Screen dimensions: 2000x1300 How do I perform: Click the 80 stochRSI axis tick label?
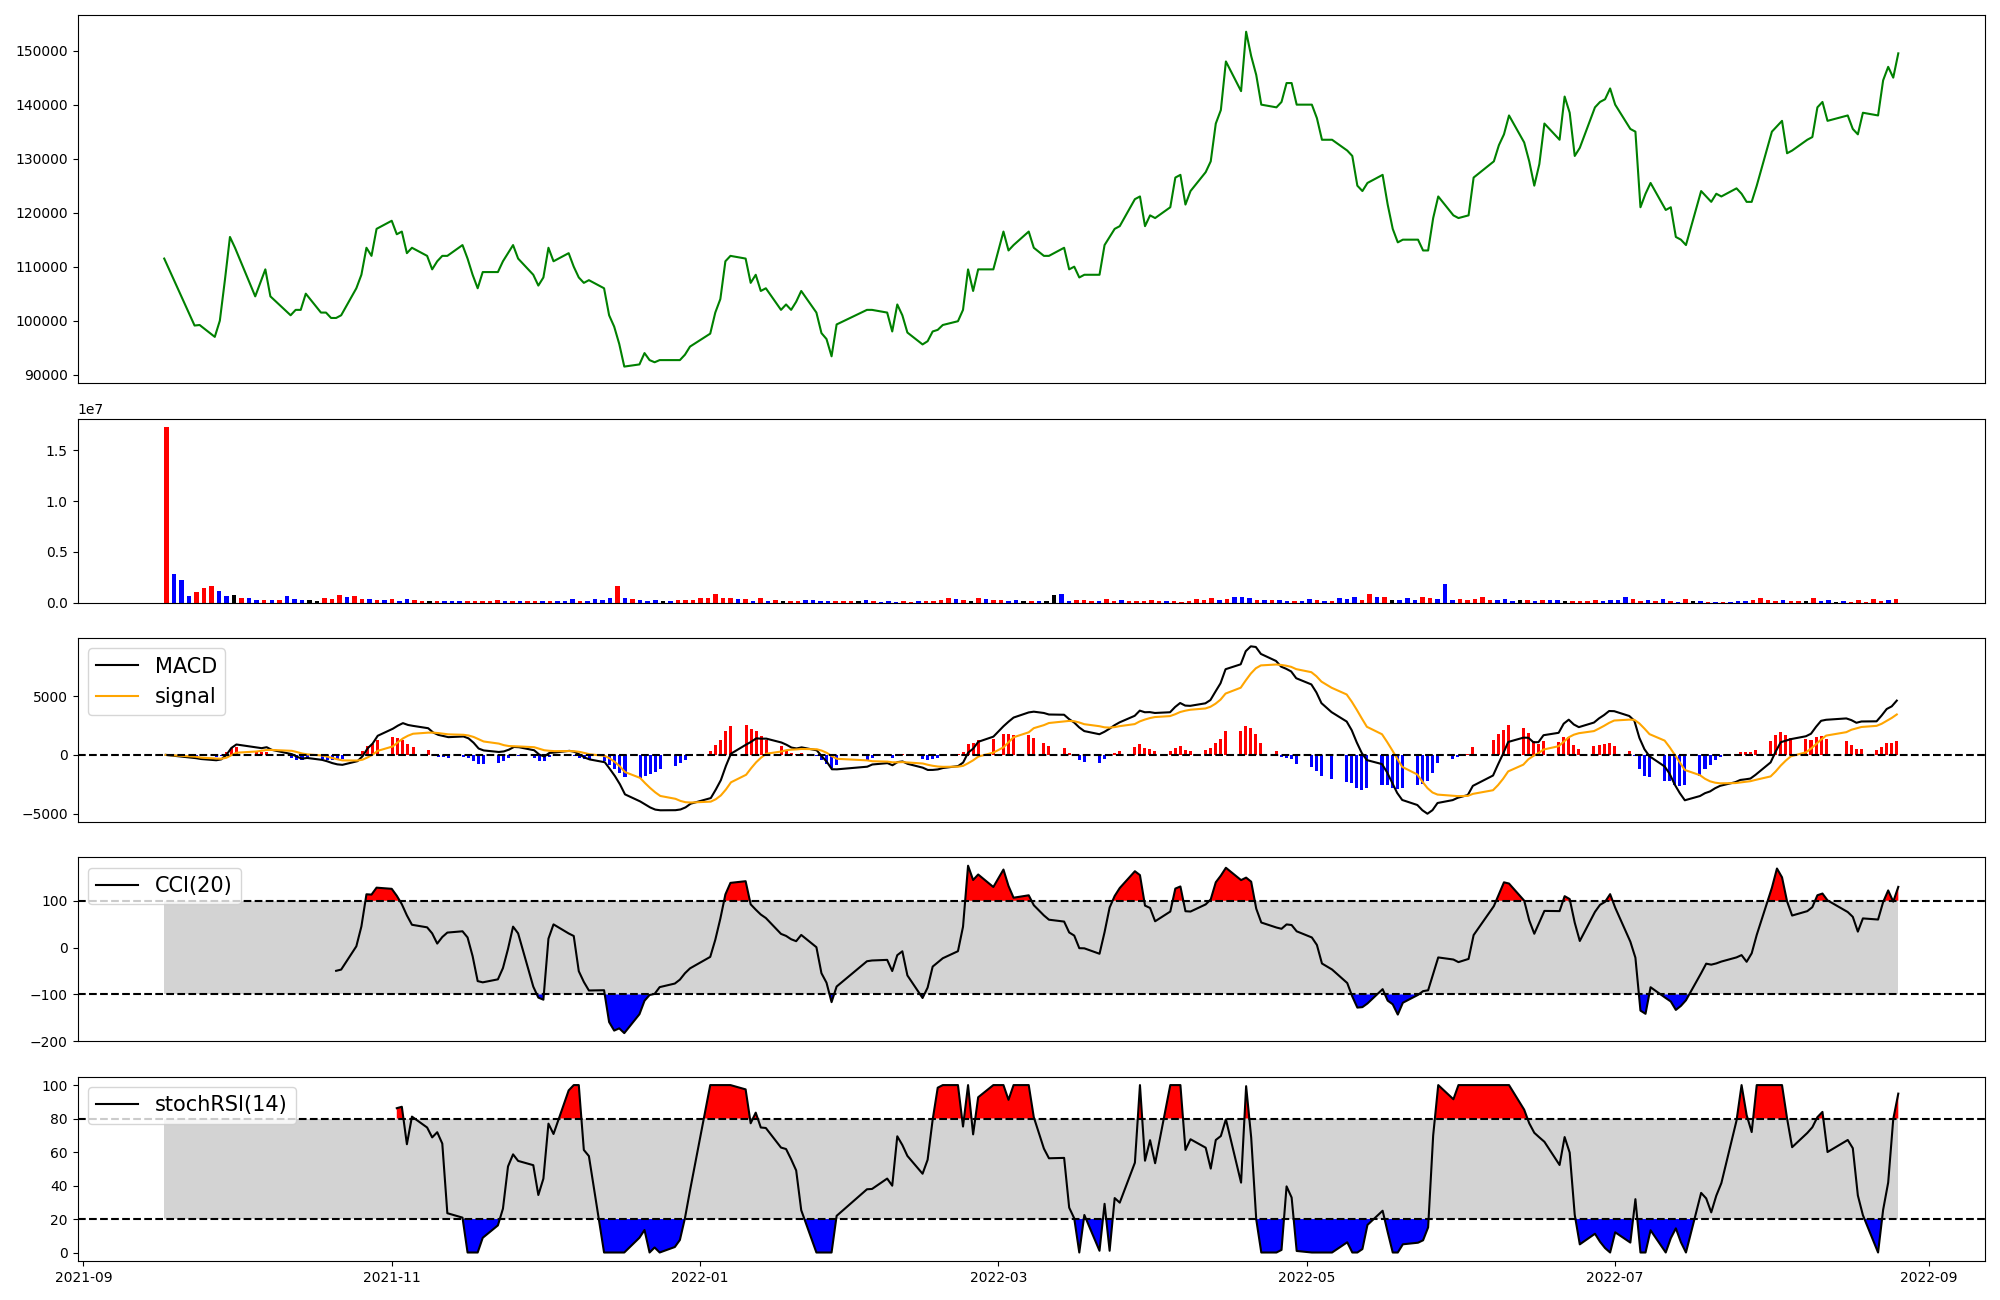click(59, 1120)
